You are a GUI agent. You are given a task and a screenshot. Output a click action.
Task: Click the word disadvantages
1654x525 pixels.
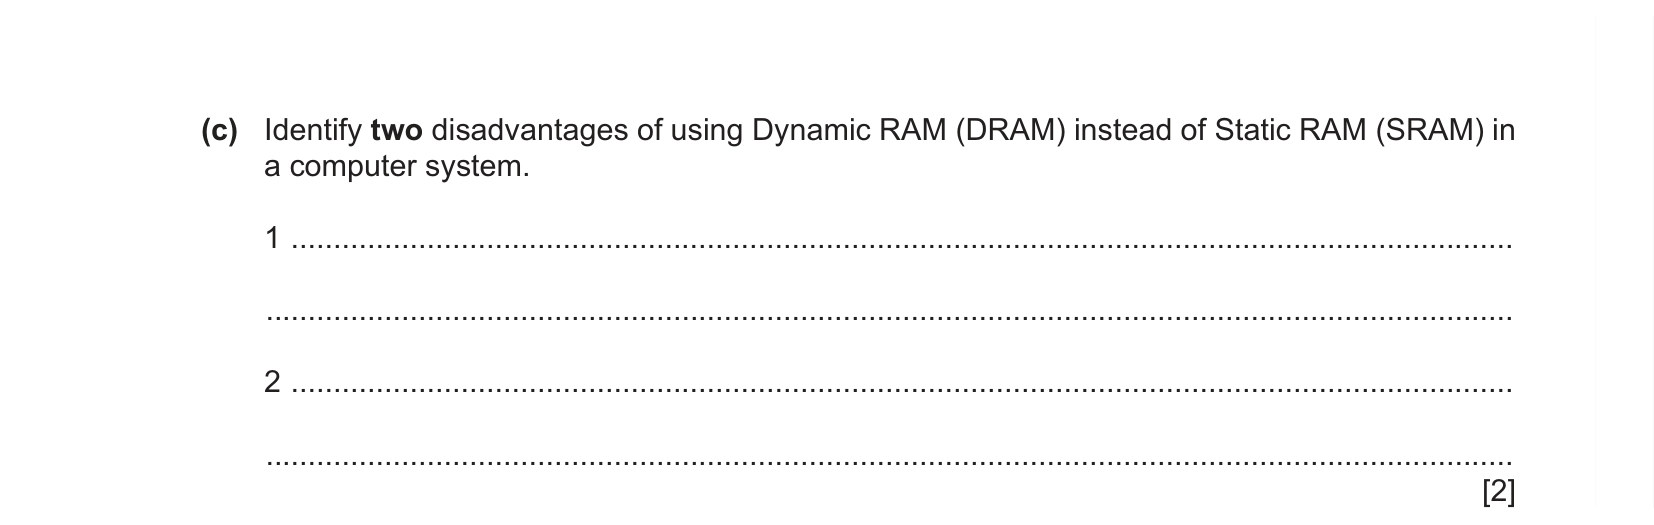click(x=533, y=131)
